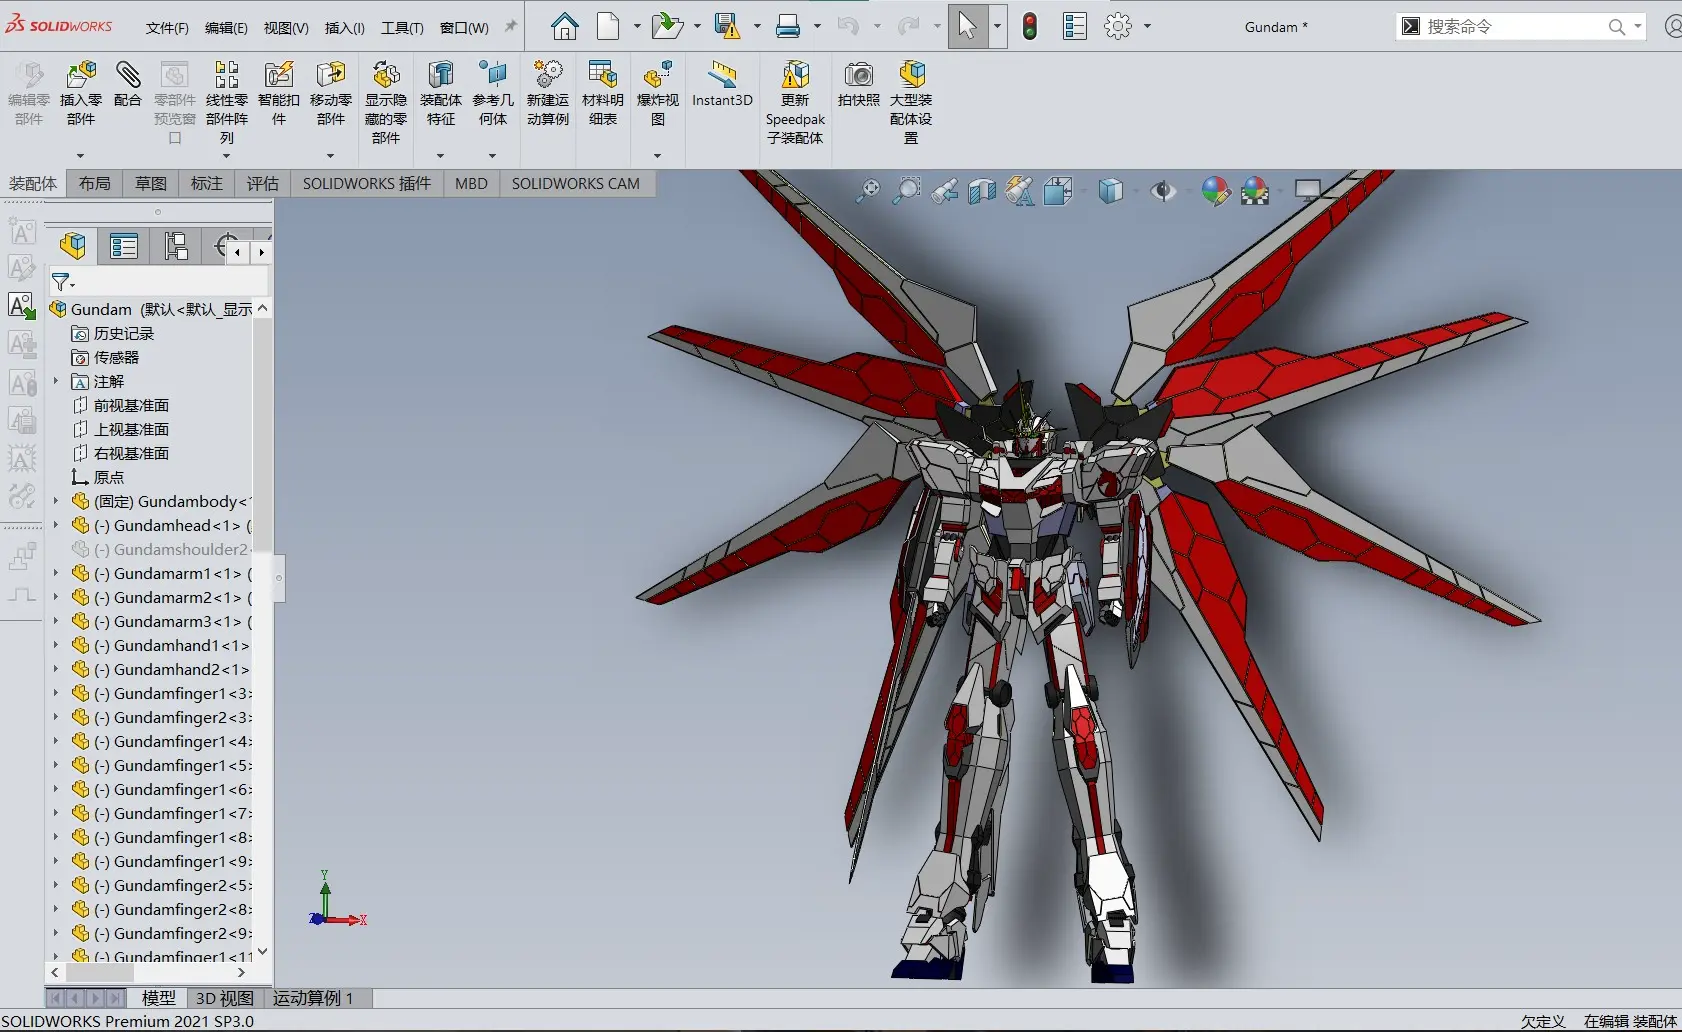Click Edit Appearance color sphere icon
The image size is (1682, 1032).
click(x=1215, y=190)
